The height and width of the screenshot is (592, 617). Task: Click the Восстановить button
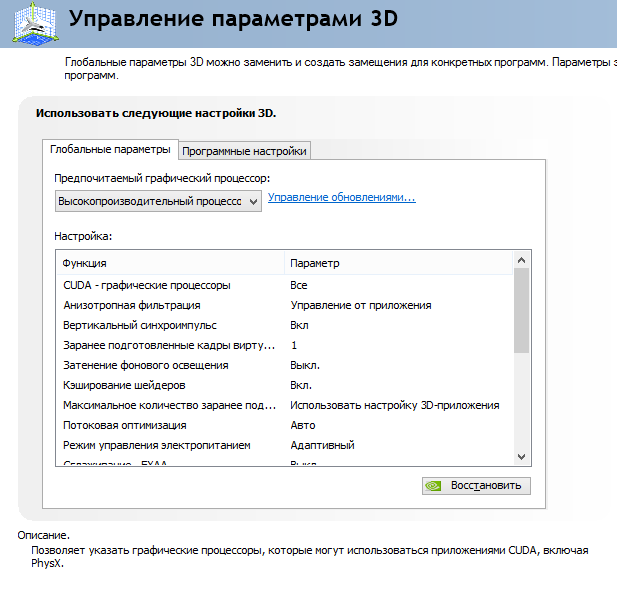pos(476,486)
